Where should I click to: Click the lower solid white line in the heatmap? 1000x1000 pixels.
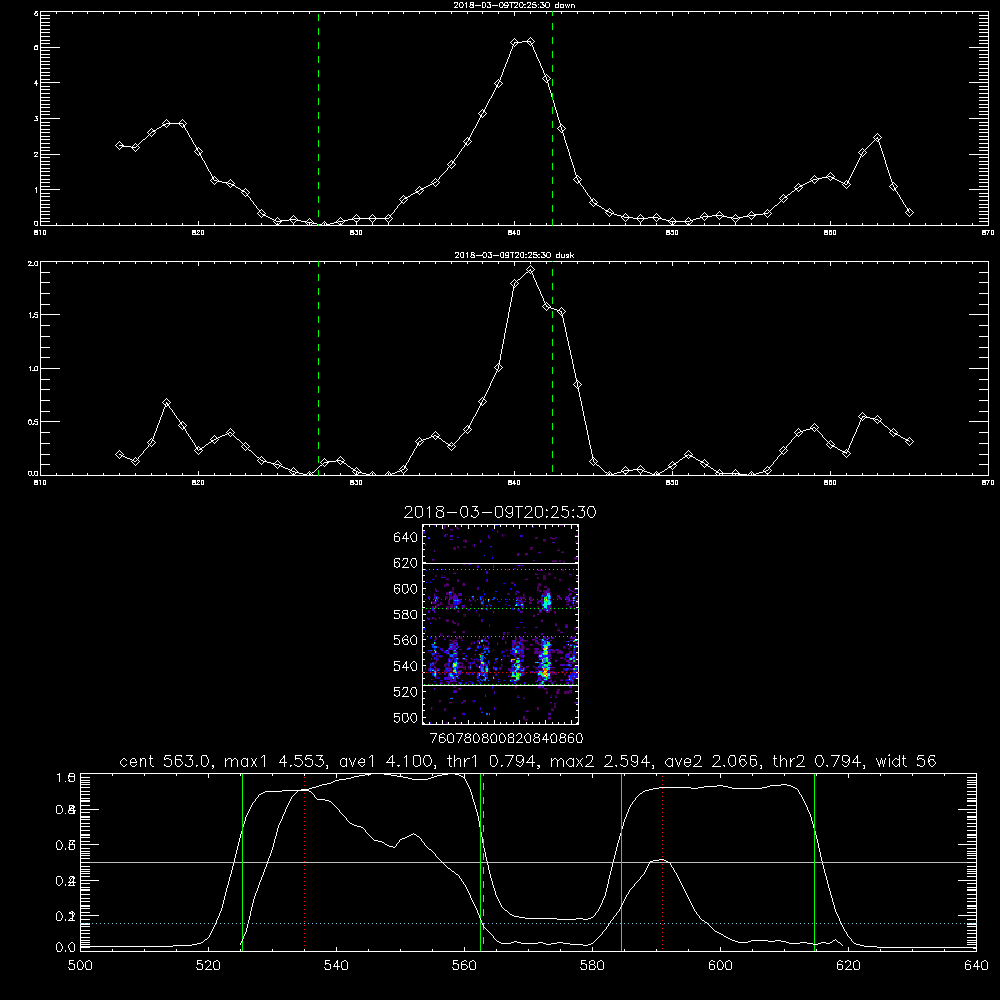[501, 685]
